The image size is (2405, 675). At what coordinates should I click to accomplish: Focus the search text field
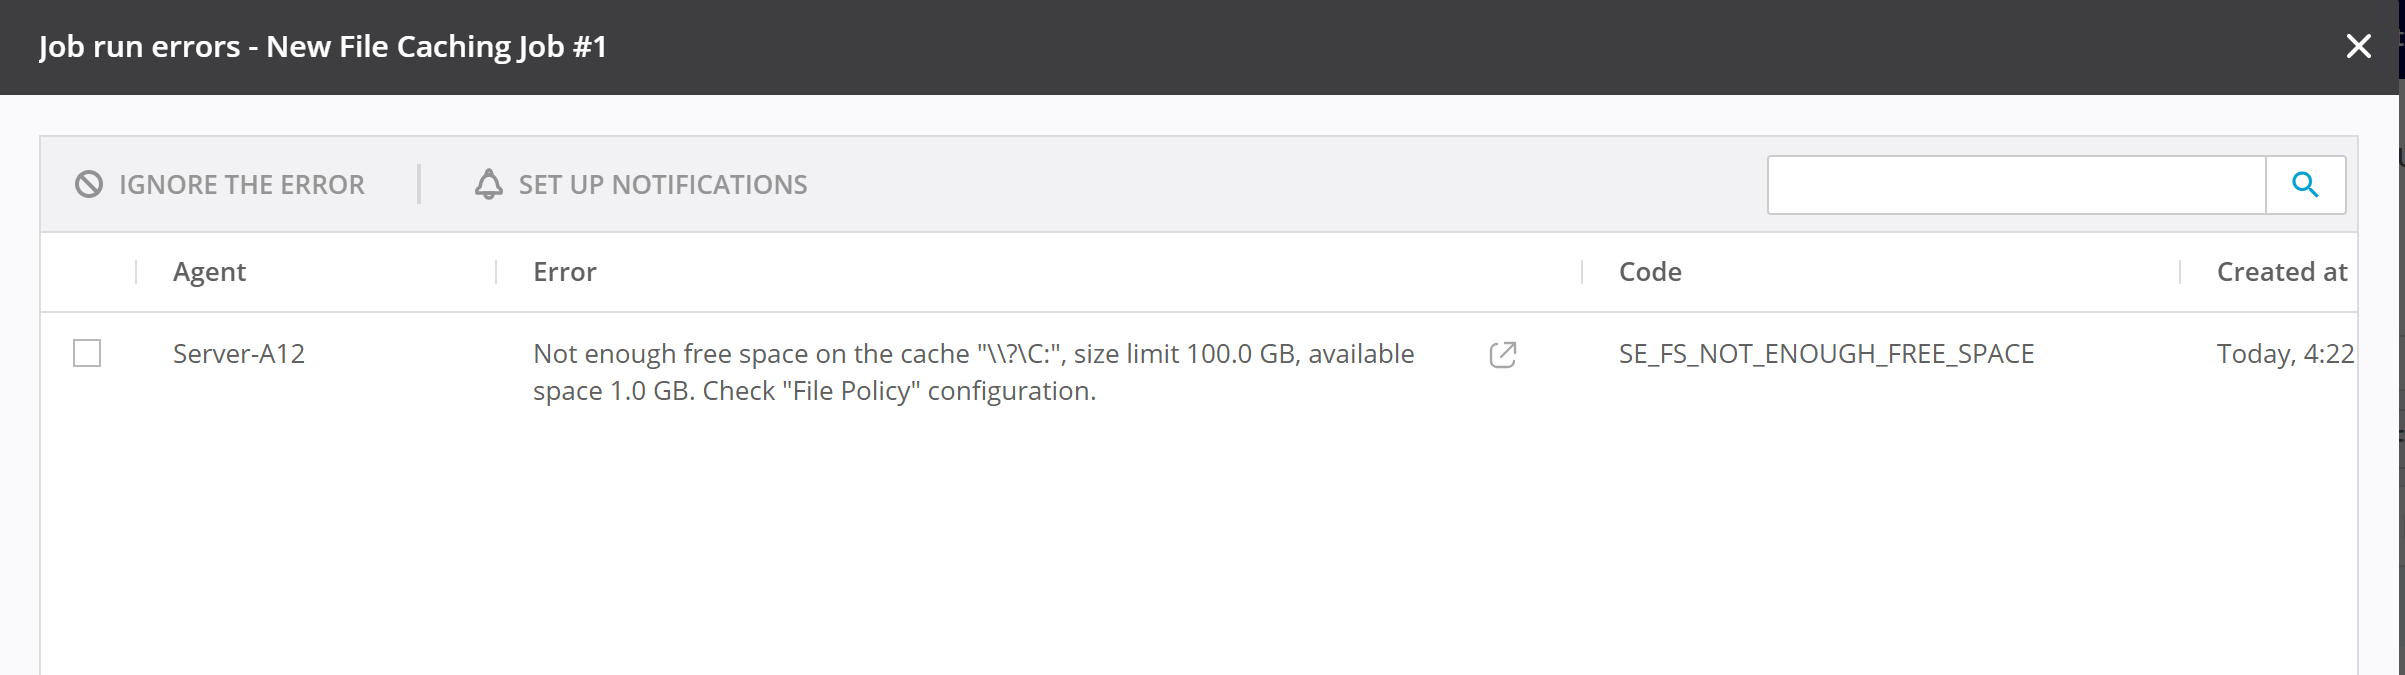coord(2015,185)
